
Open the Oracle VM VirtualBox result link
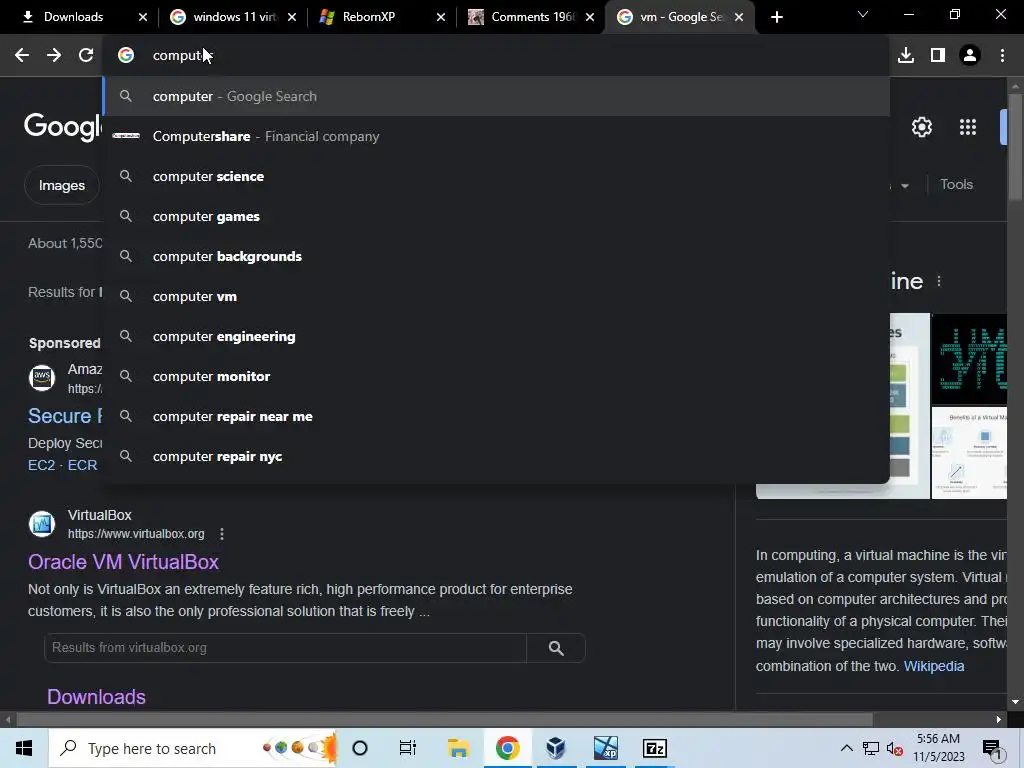(123, 562)
